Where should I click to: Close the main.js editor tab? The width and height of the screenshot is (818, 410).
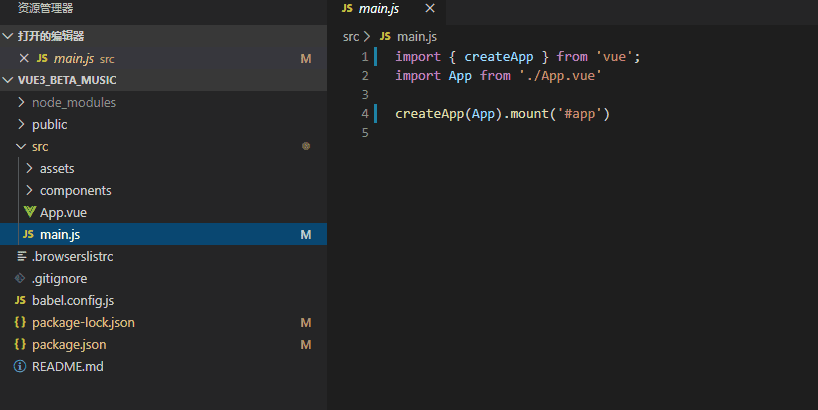(x=430, y=8)
